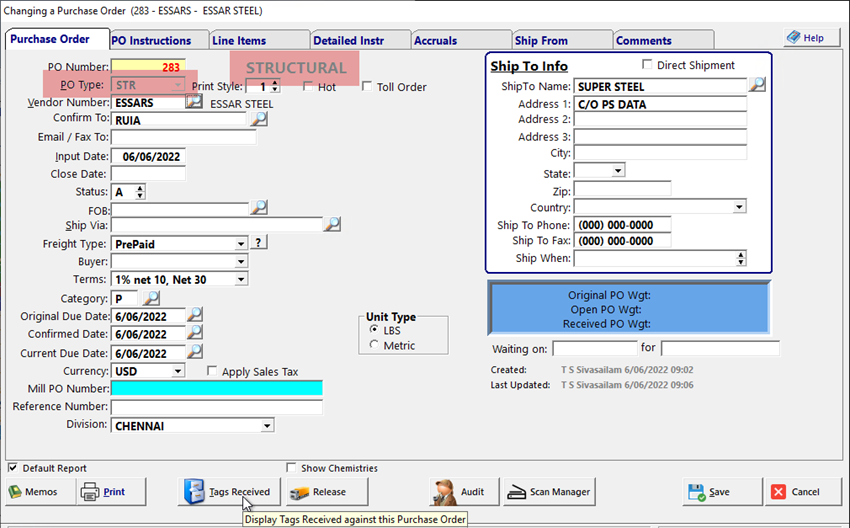Enable Apply Sales Tax checkbox

point(212,371)
